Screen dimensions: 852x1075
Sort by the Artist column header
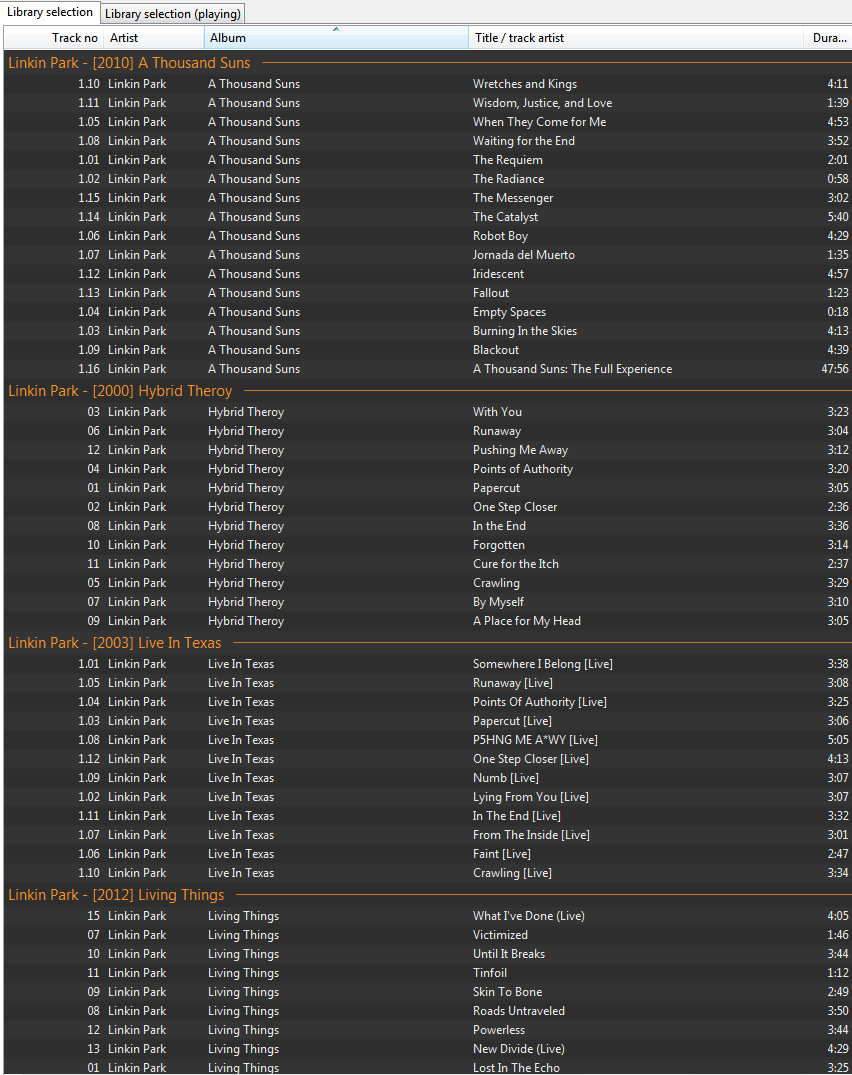[154, 38]
